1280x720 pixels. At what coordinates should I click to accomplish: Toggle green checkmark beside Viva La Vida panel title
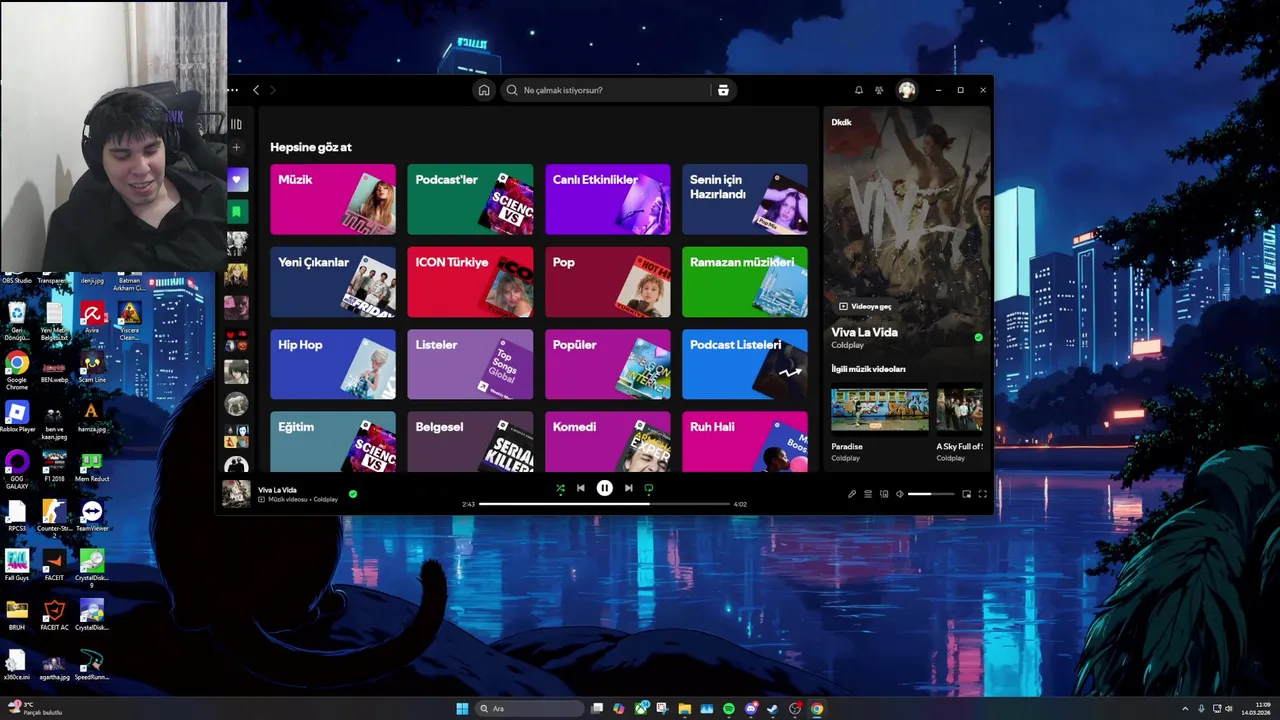click(978, 337)
